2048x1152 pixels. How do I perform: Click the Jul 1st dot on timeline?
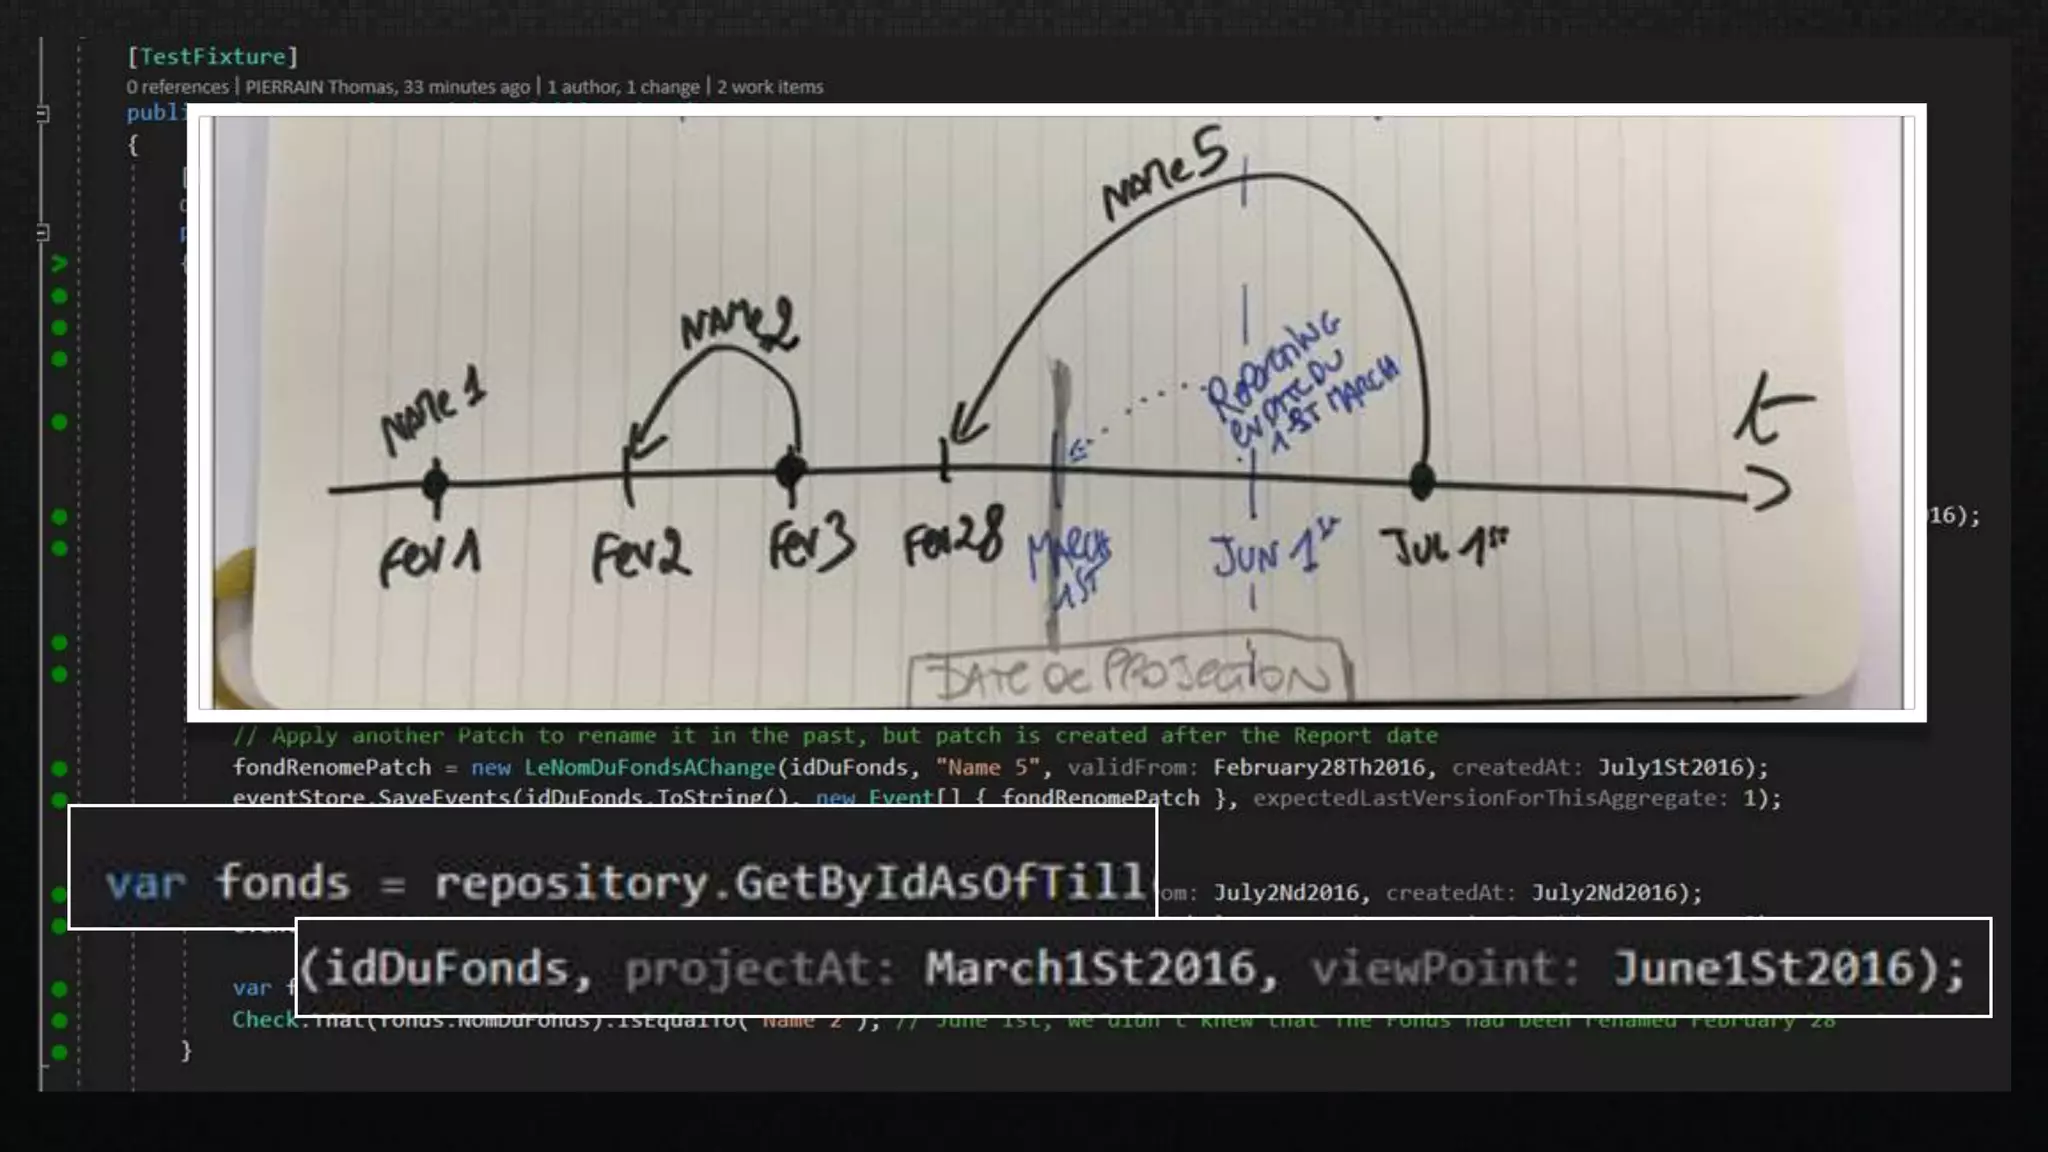(x=1422, y=482)
